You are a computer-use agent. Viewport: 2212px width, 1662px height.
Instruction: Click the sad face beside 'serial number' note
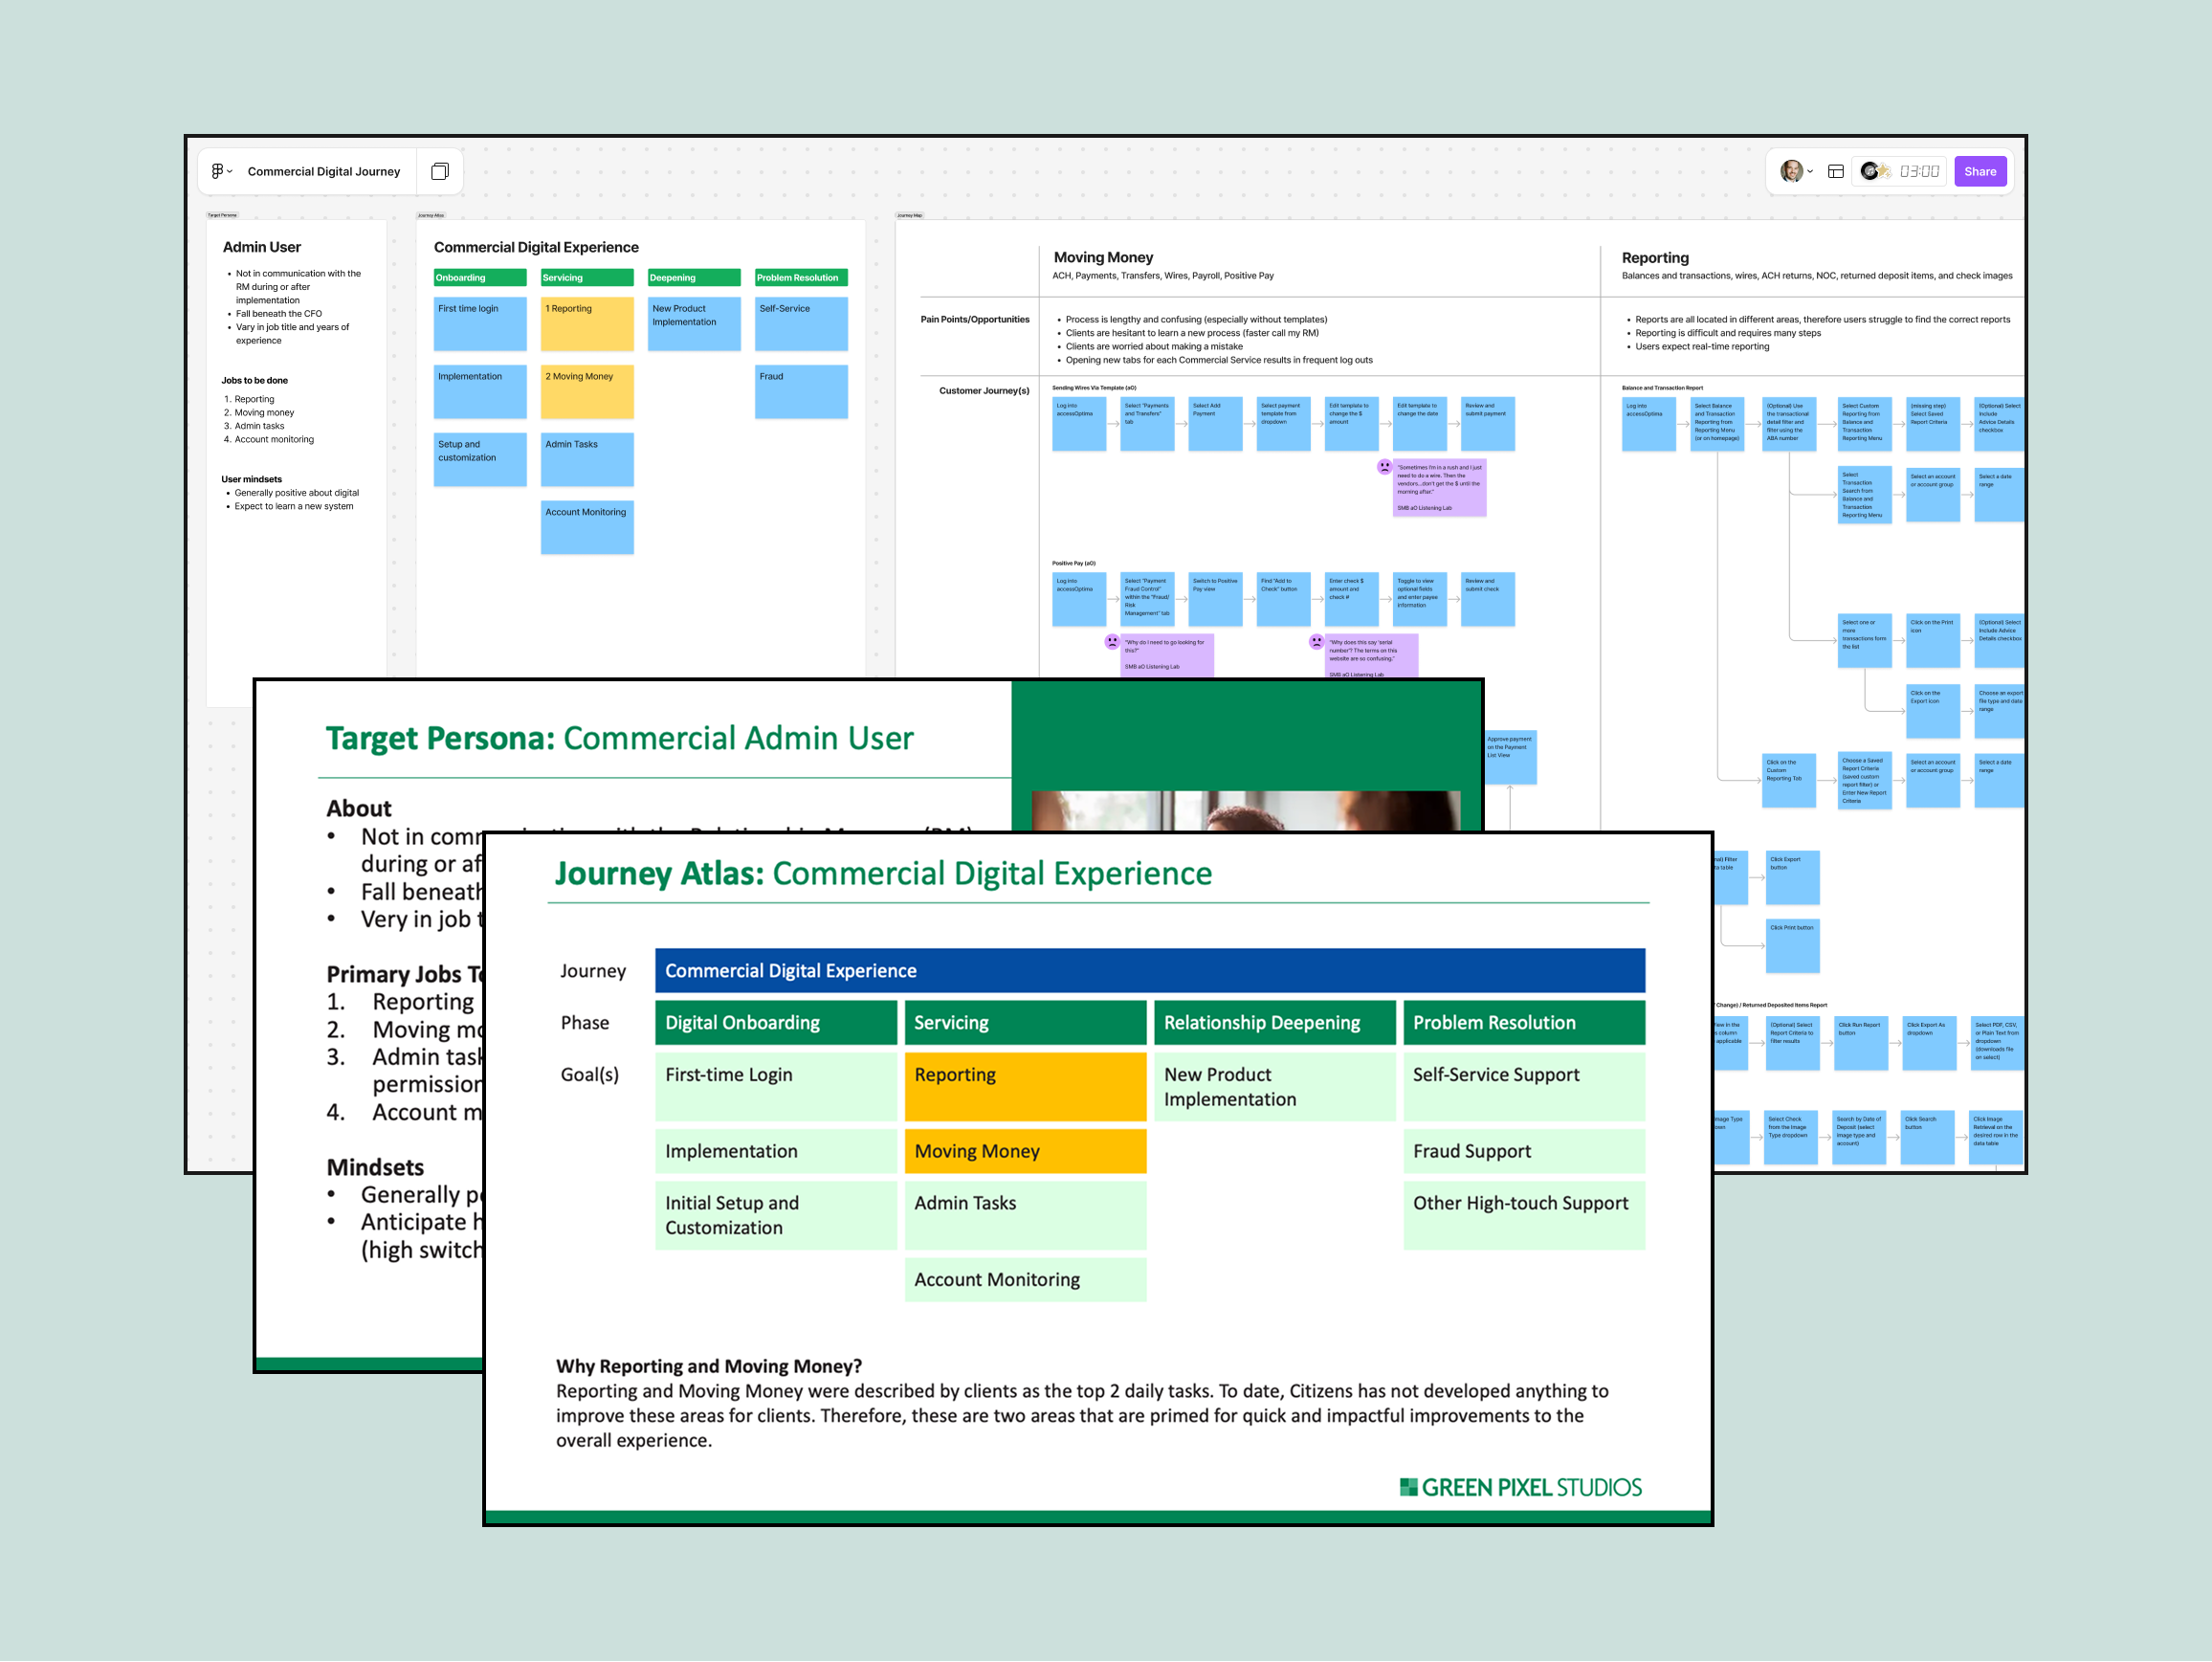1316,642
